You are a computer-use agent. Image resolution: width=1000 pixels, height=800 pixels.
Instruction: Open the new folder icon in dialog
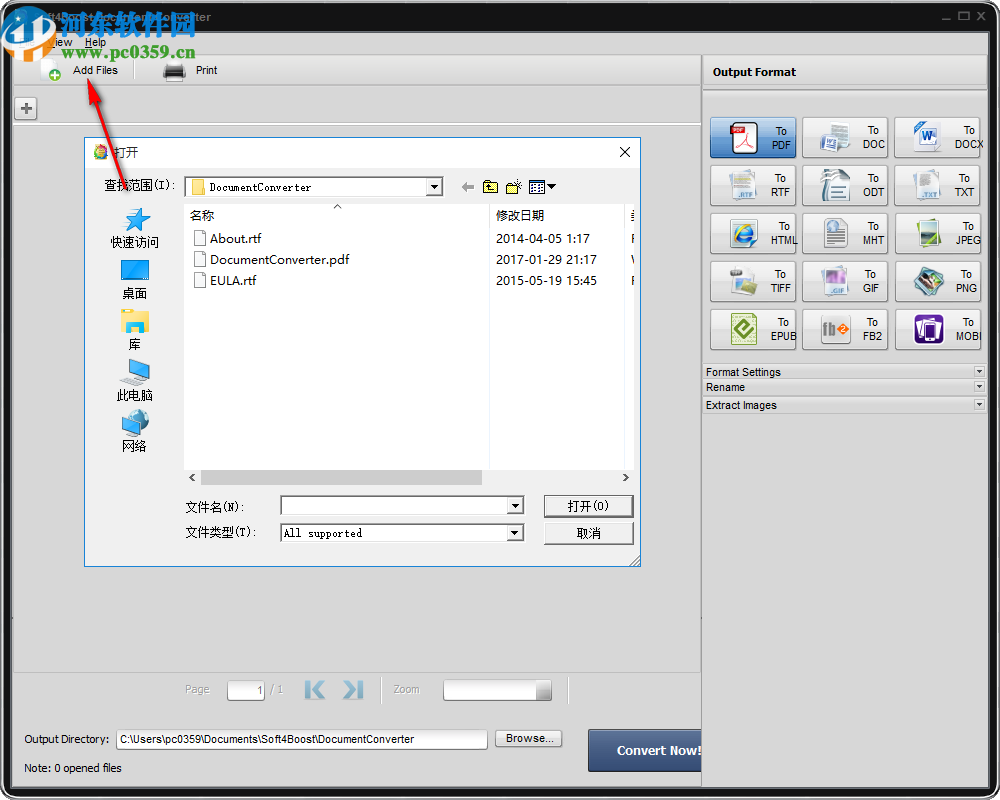[513, 186]
